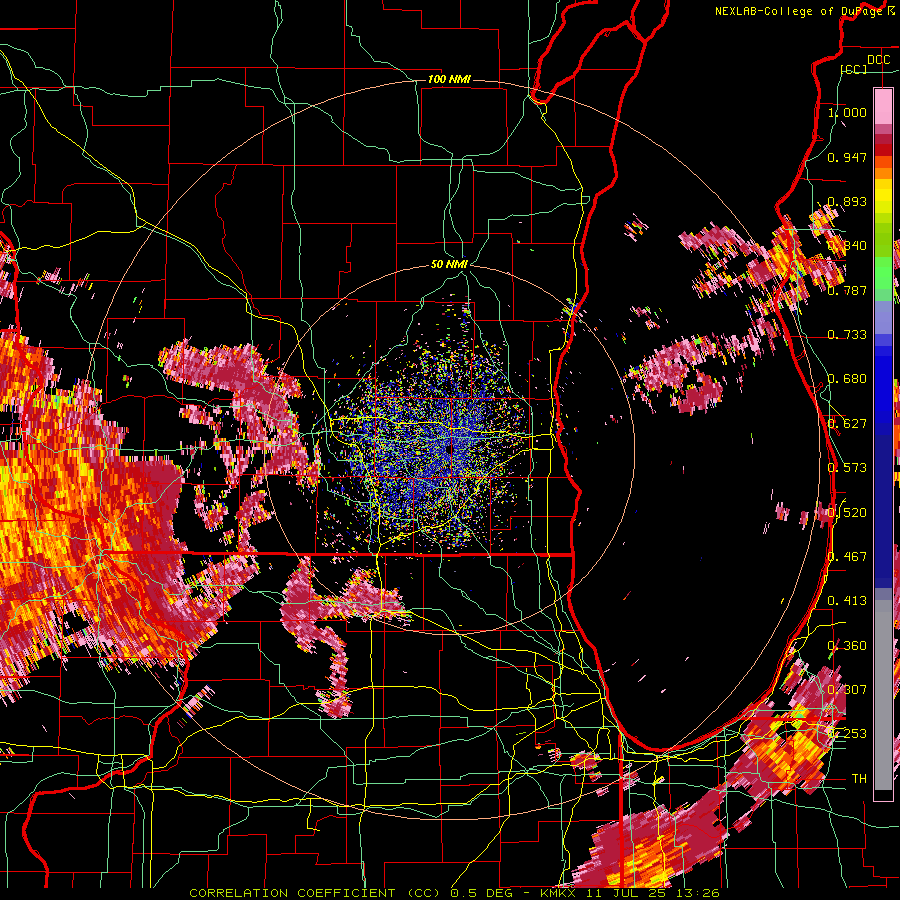
Task: Pick the bright green segment of color scale
Action: pos(883,273)
